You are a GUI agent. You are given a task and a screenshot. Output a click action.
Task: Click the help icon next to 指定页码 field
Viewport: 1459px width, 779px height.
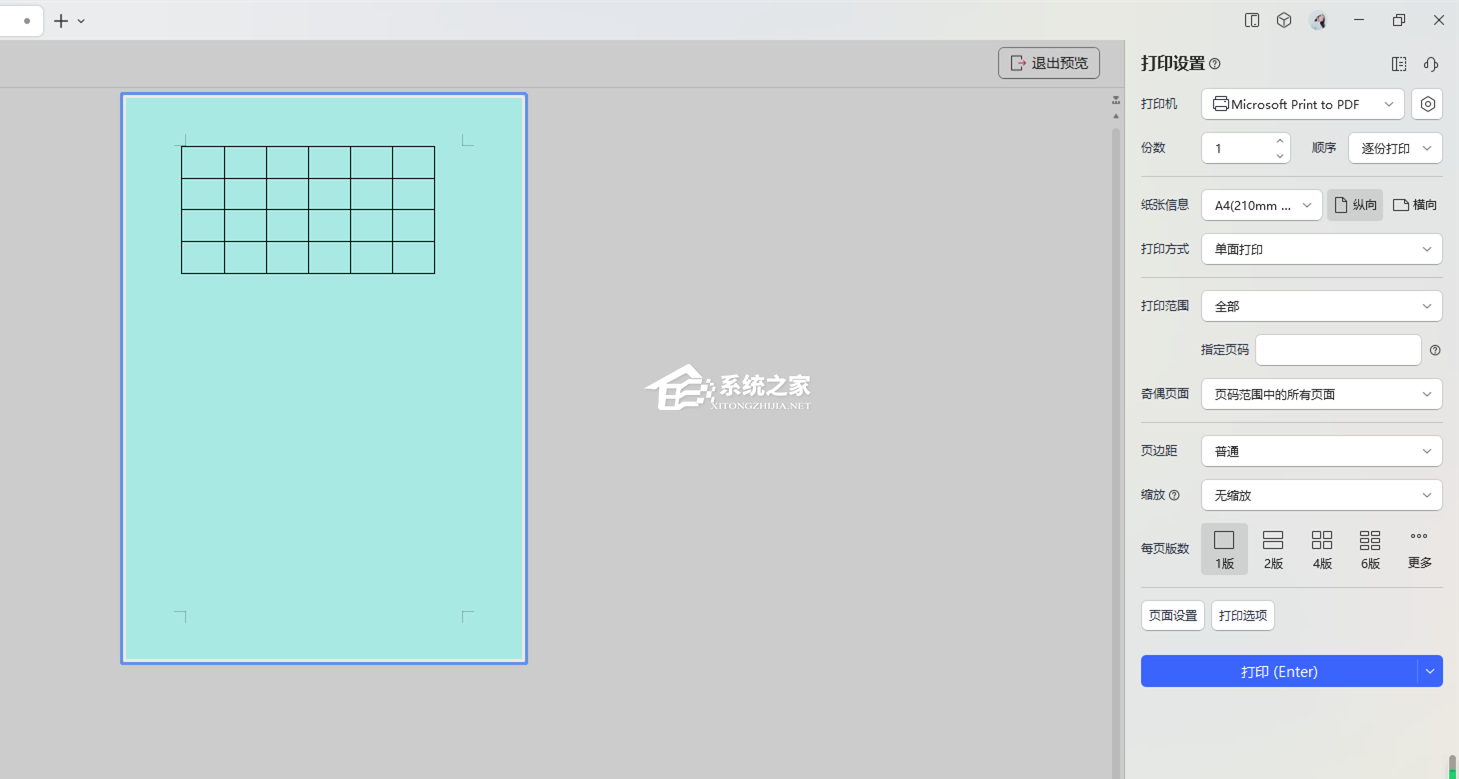click(1435, 350)
